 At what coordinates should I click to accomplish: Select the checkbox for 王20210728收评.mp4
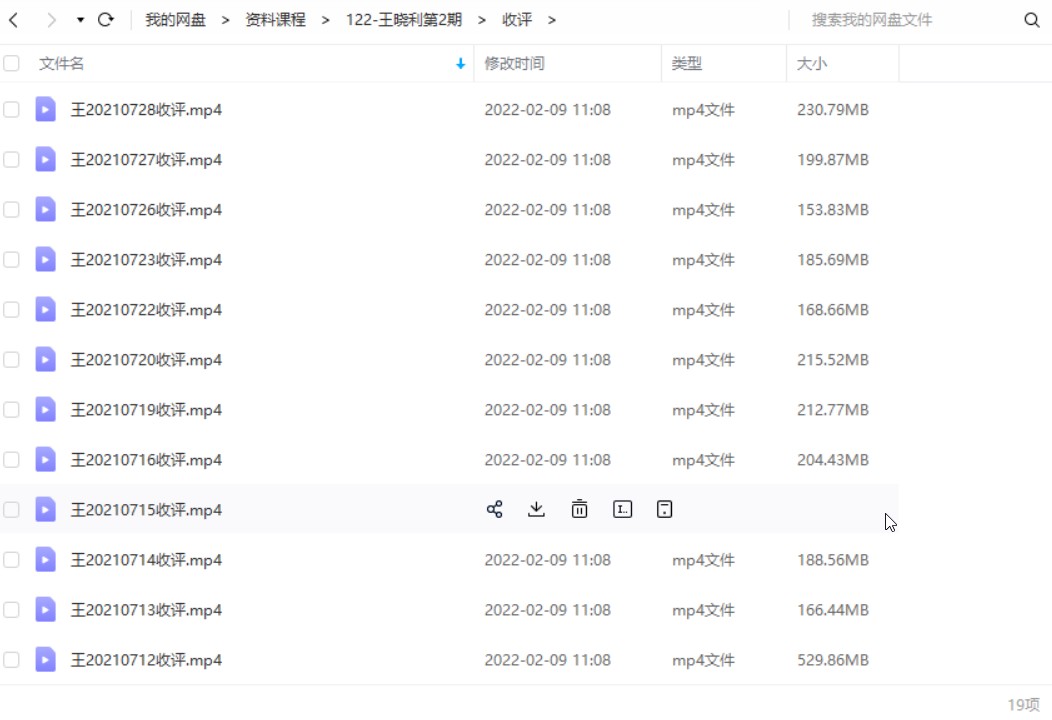click(x=11, y=109)
